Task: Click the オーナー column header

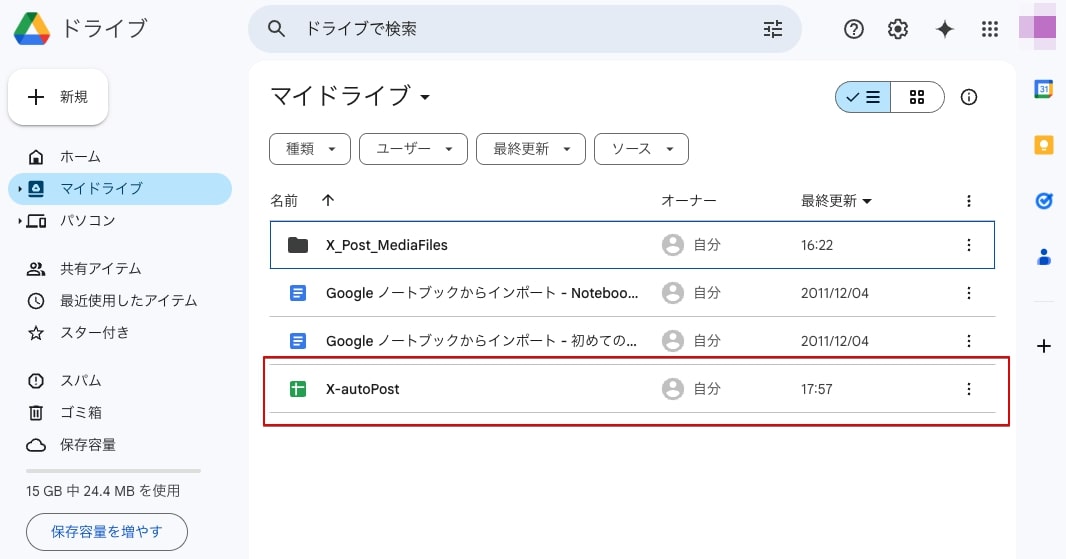Action: coord(689,201)
